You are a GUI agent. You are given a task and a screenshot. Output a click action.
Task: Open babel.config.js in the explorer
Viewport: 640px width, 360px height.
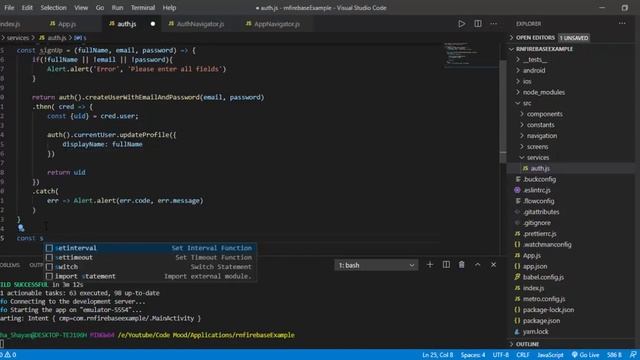click(543, 277)
